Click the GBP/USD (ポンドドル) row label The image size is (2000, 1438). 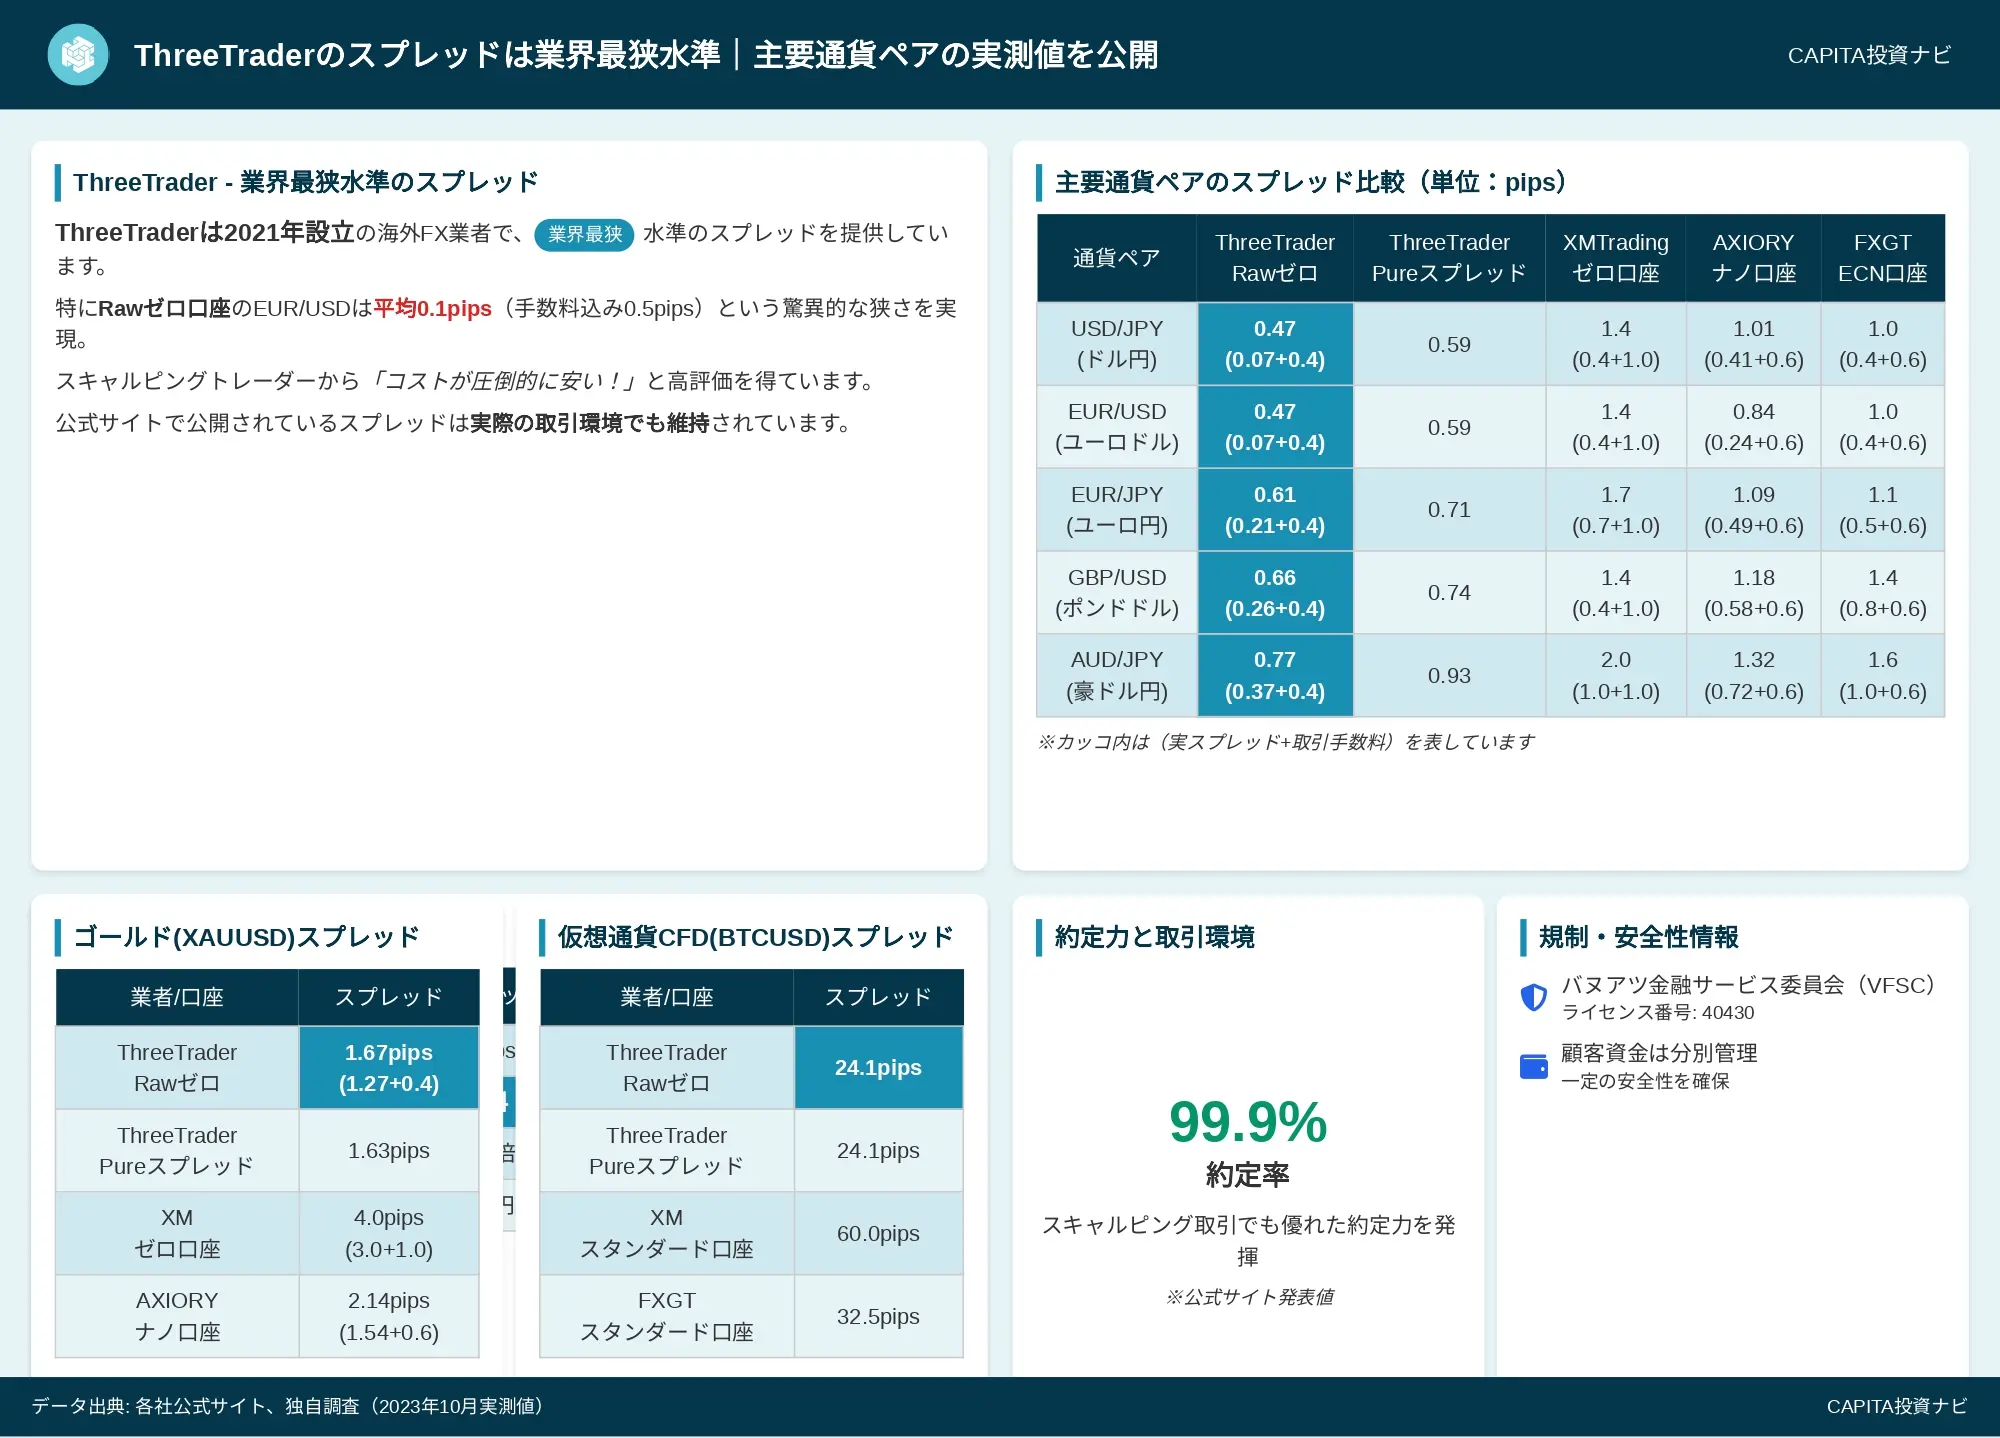coord(1117,593)
